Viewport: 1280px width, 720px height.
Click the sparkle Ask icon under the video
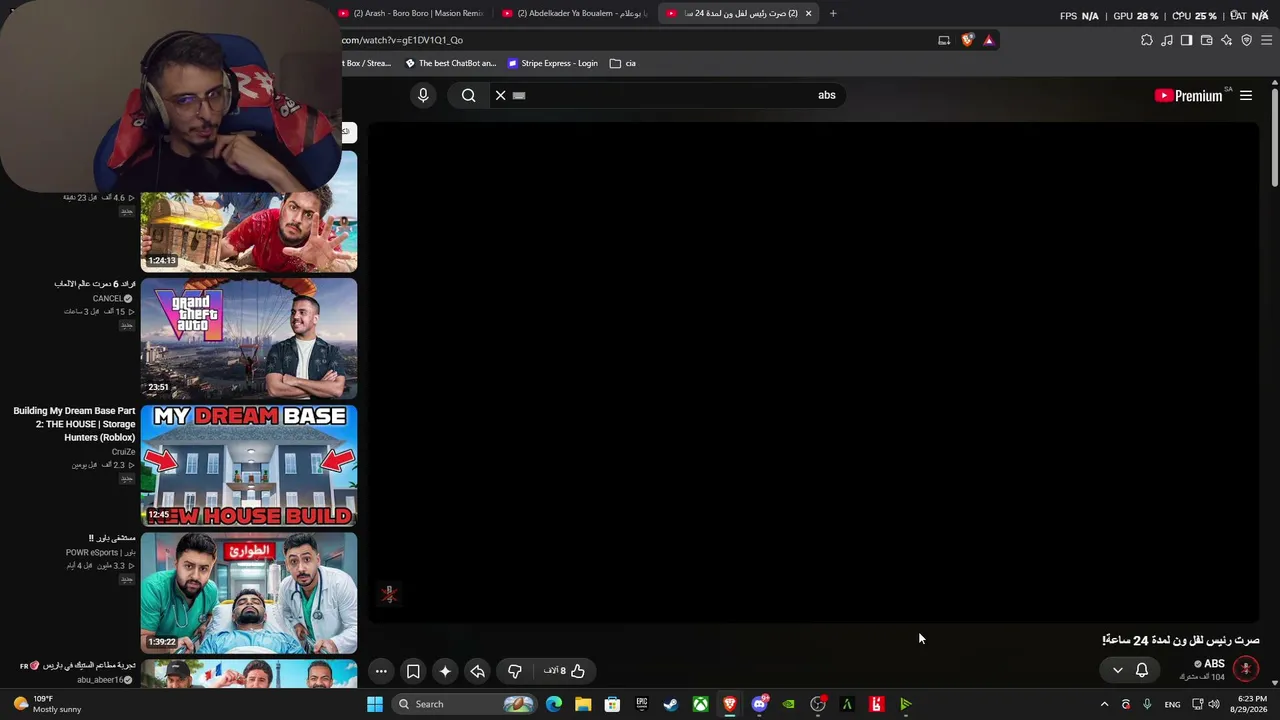445,671
